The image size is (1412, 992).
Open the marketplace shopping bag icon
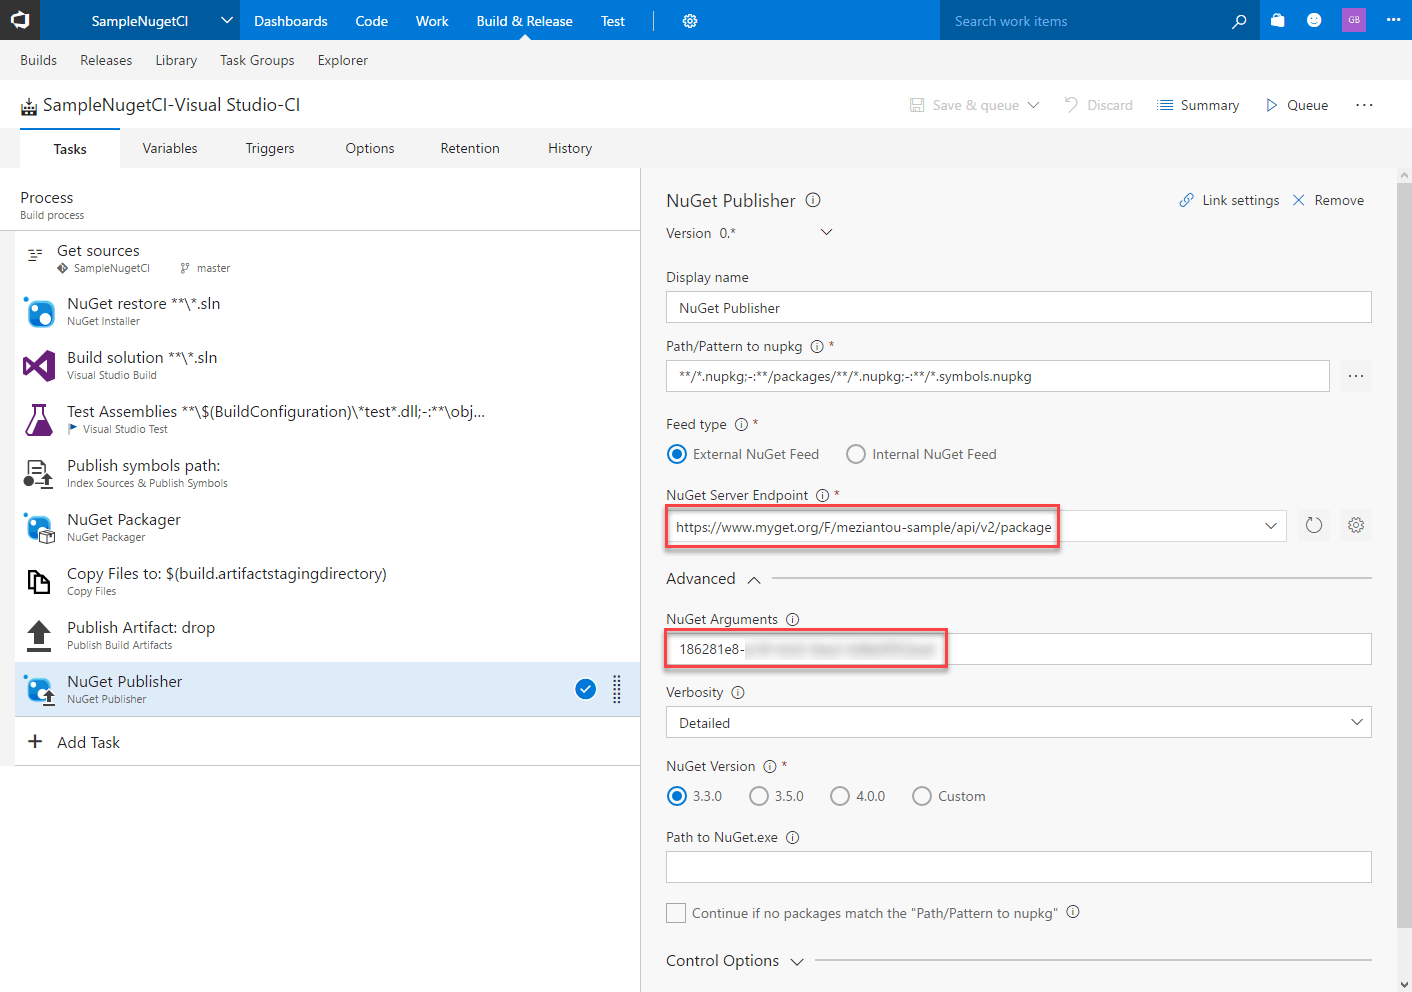point(1278,21)
